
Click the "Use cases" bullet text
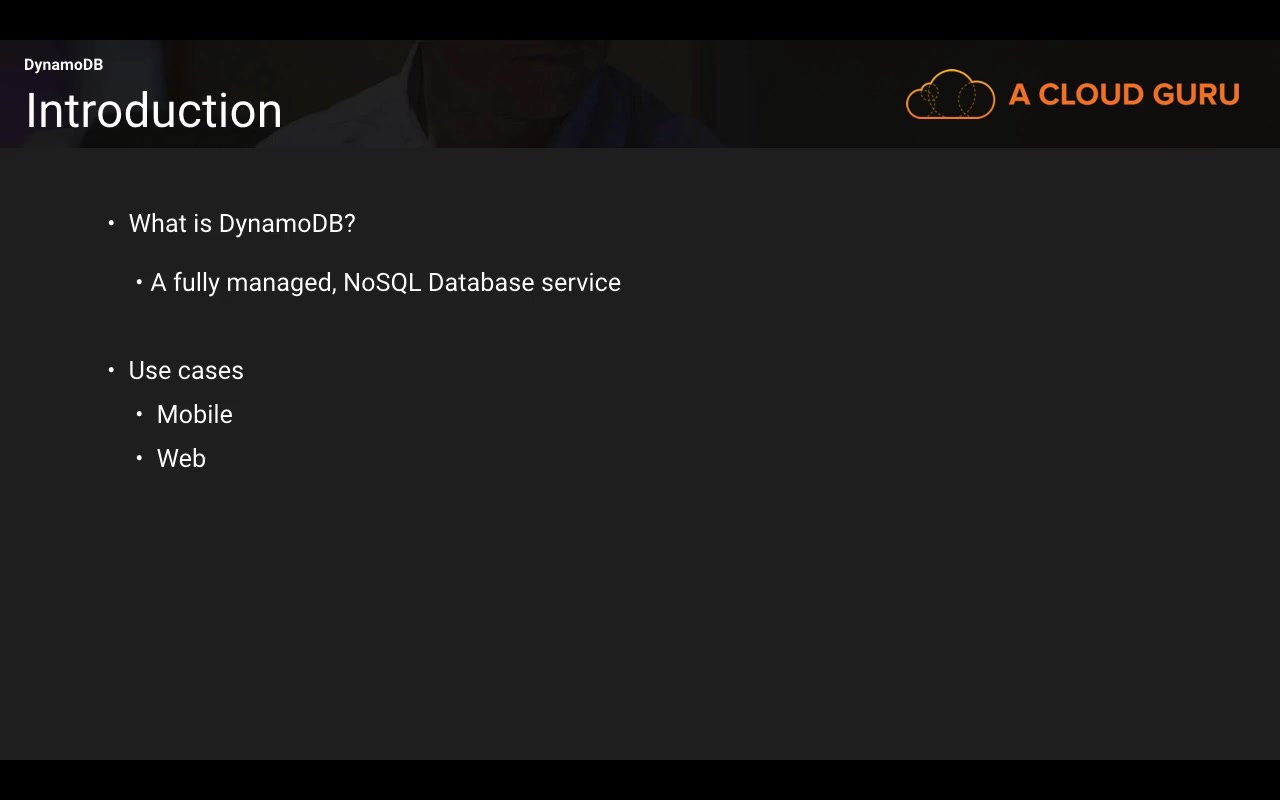(186, 371)
